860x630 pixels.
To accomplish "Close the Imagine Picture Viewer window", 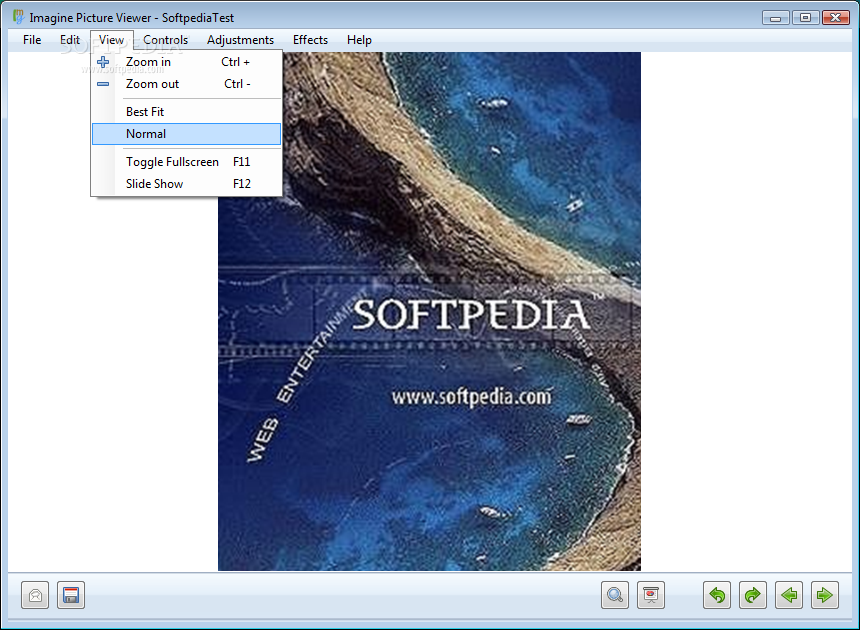I will (x=835, y=18).
